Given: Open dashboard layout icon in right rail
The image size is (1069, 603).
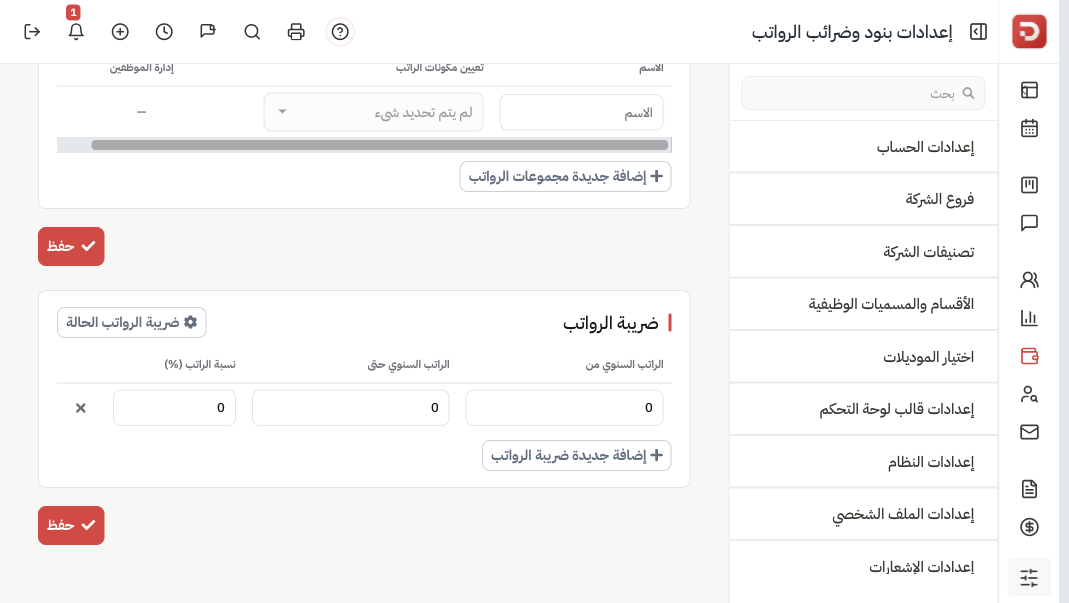Looking at the screenshot, I should 1029,90.
